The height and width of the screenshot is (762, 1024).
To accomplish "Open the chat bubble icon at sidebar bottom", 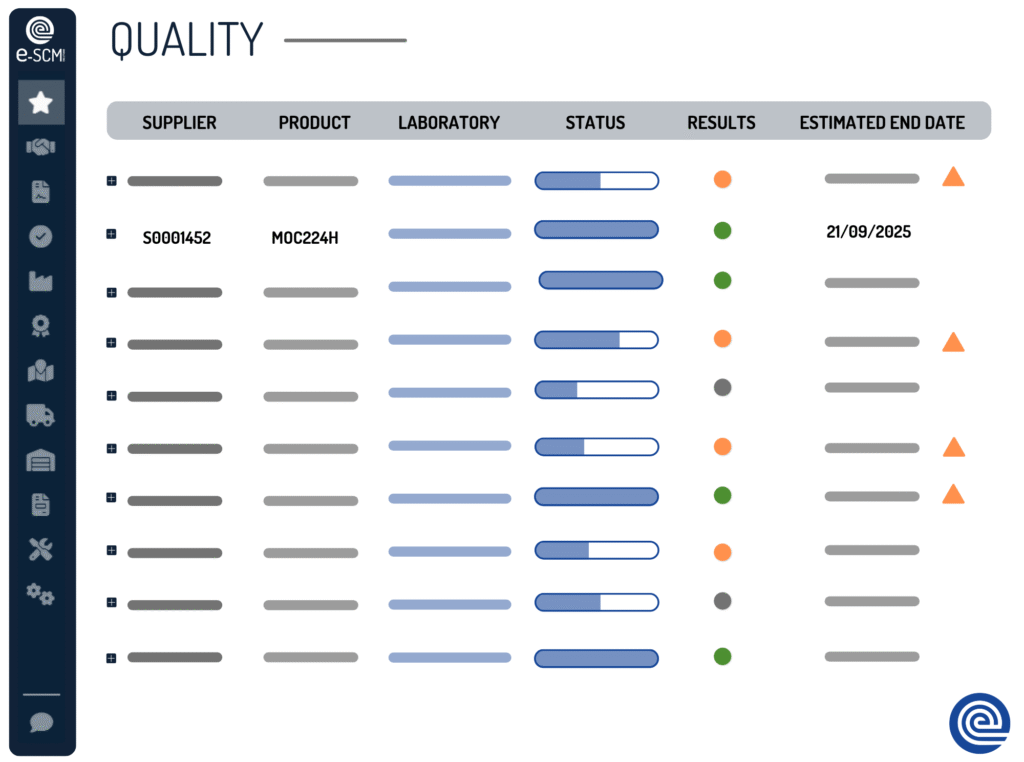I will (x=41, y=722).
